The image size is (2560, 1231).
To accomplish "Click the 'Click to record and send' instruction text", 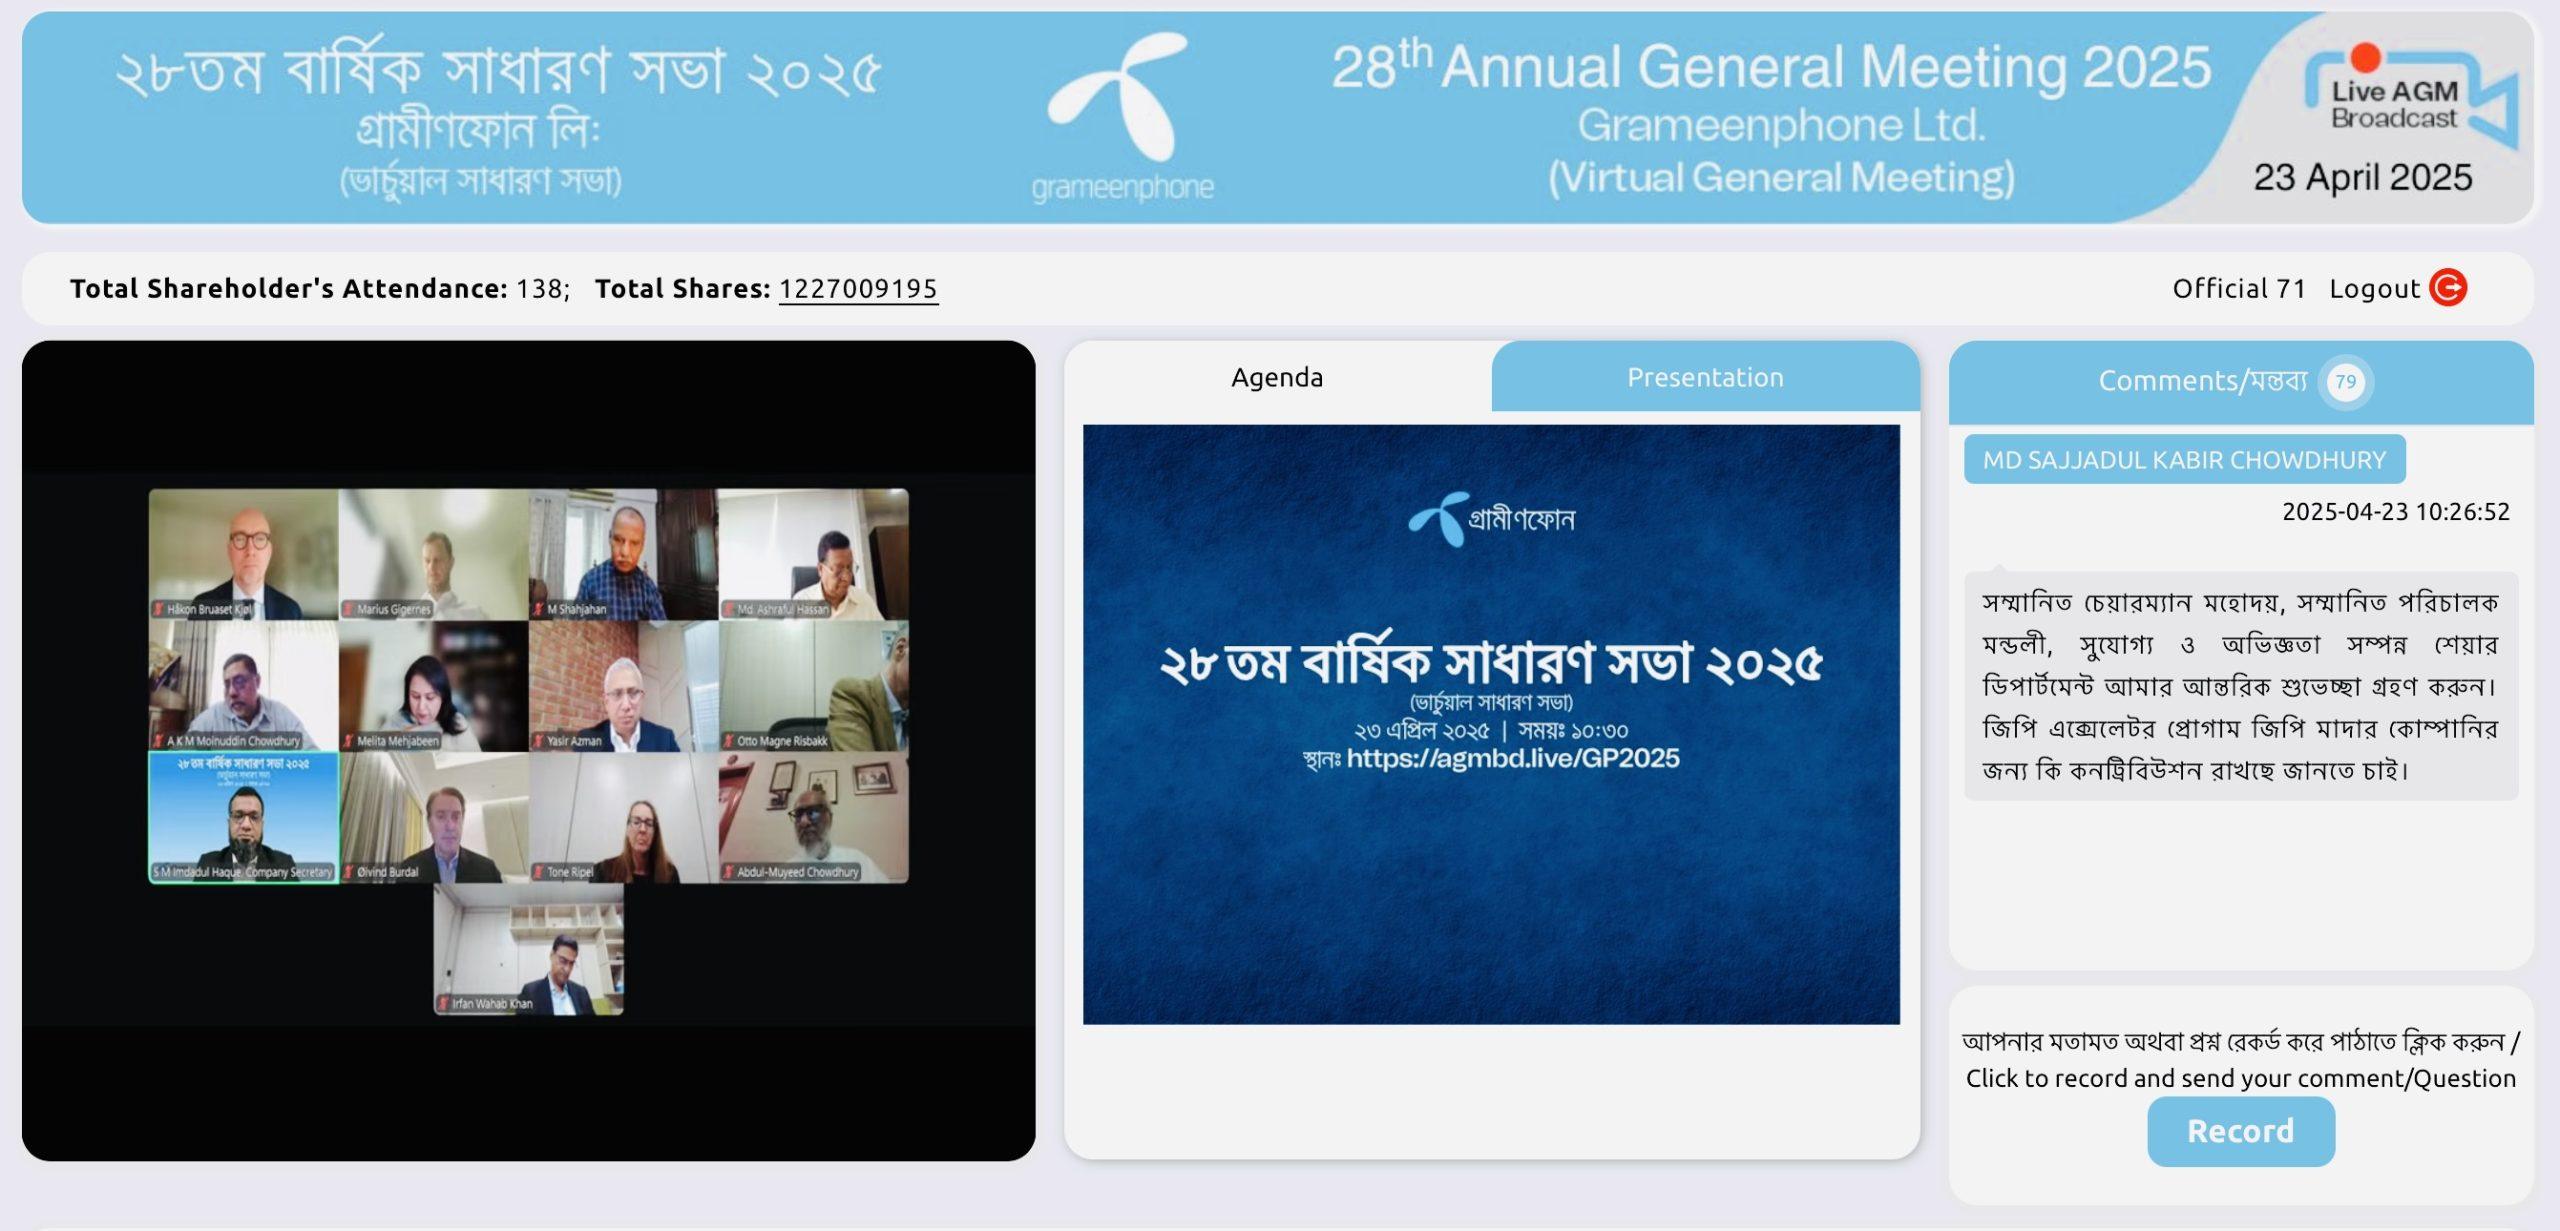I will 2240,1078.
